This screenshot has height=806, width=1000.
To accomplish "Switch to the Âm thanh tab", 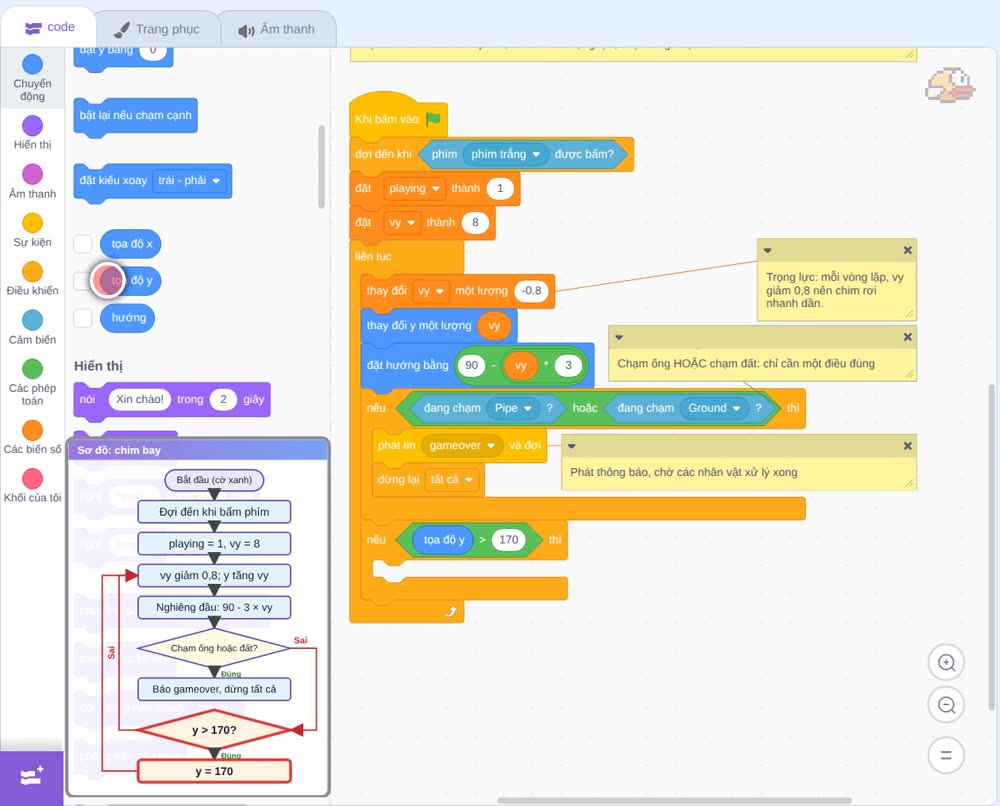I will click(277, 29).
